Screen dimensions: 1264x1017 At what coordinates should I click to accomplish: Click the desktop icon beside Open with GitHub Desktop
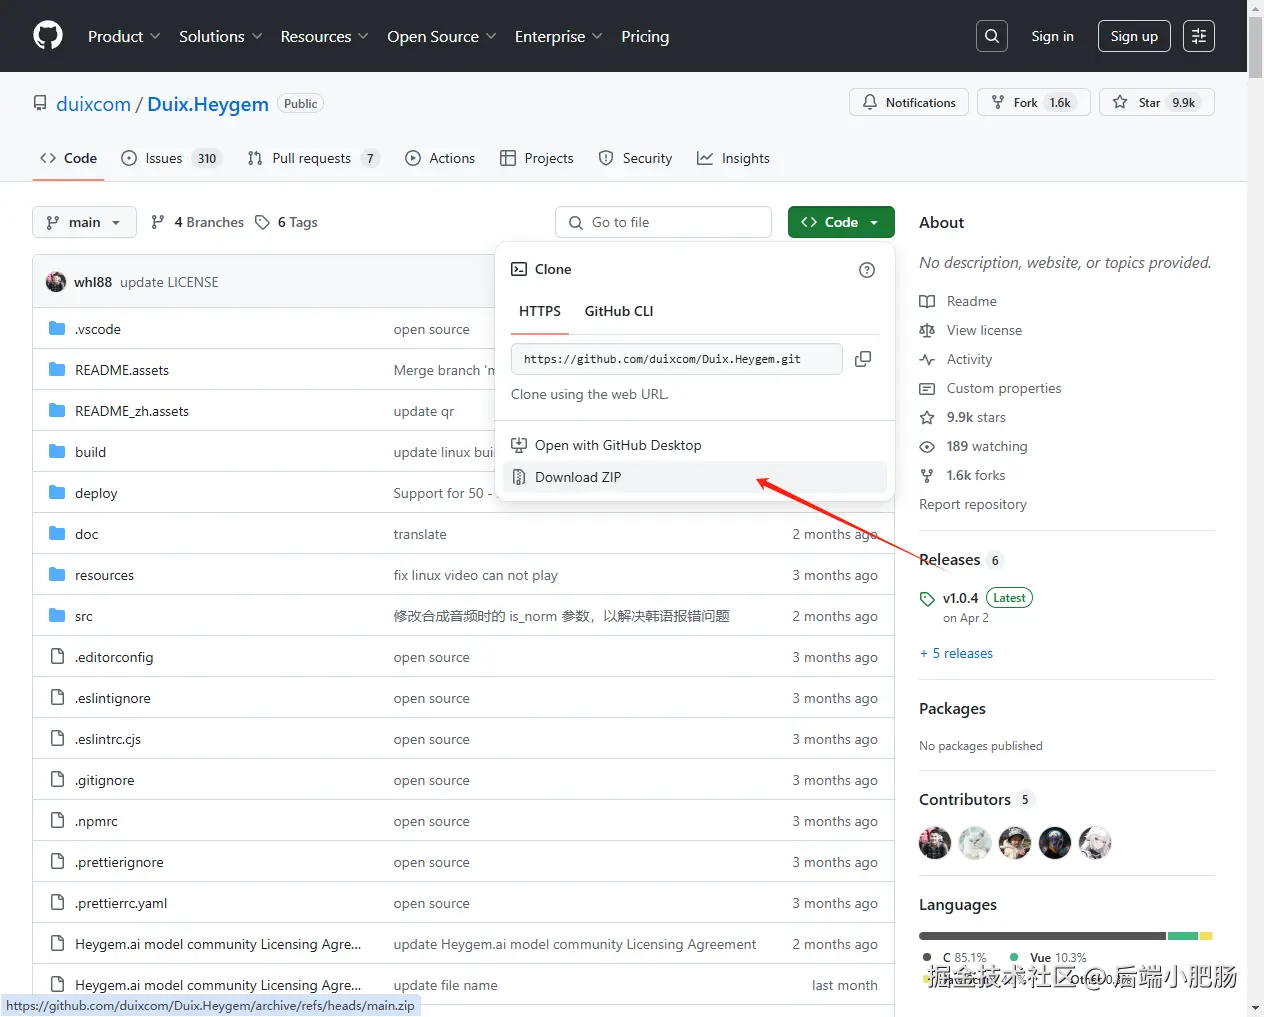(519, 445)
